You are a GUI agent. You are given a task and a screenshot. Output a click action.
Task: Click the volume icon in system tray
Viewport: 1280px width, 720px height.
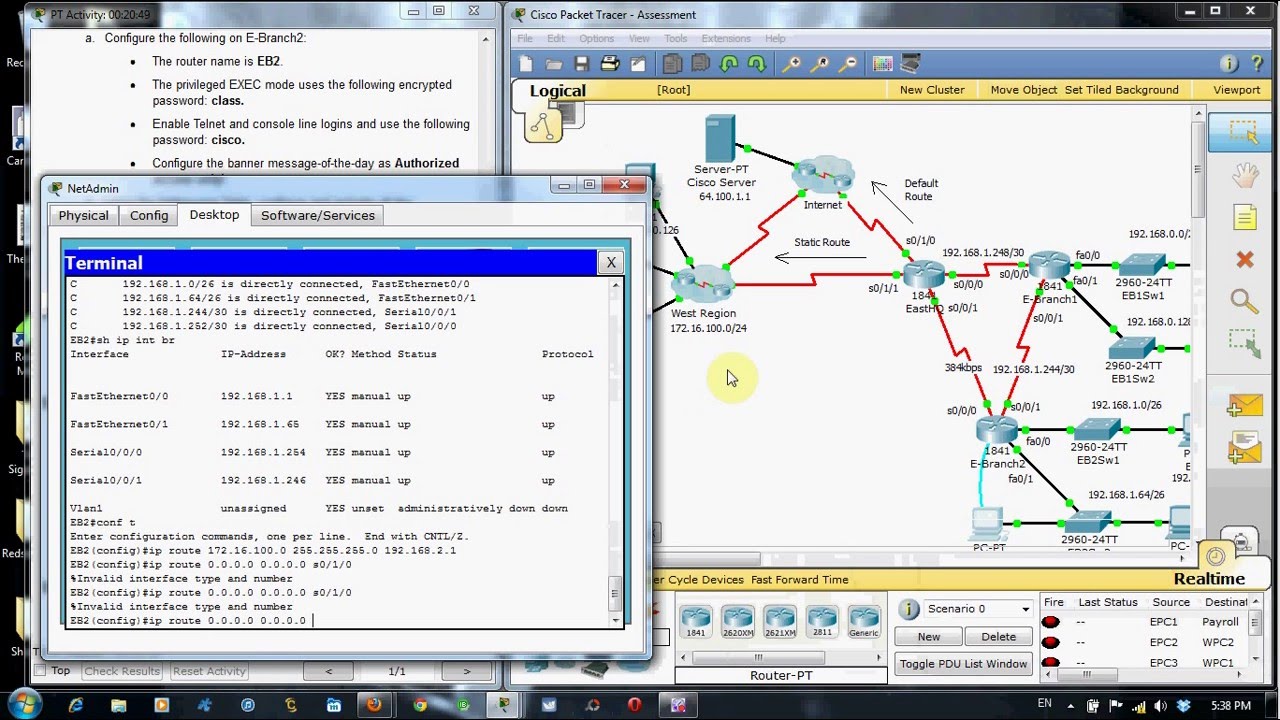[x=1159, y=705]
